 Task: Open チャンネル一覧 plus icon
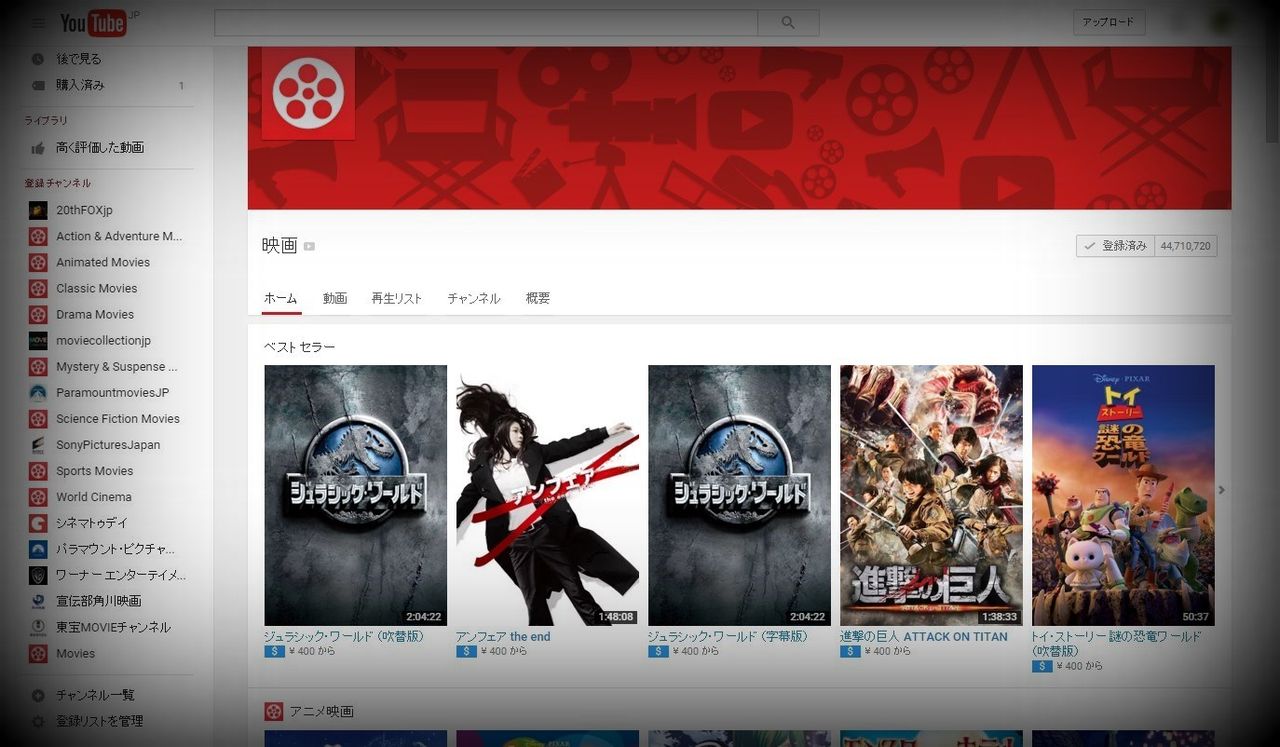pos(38,695)
